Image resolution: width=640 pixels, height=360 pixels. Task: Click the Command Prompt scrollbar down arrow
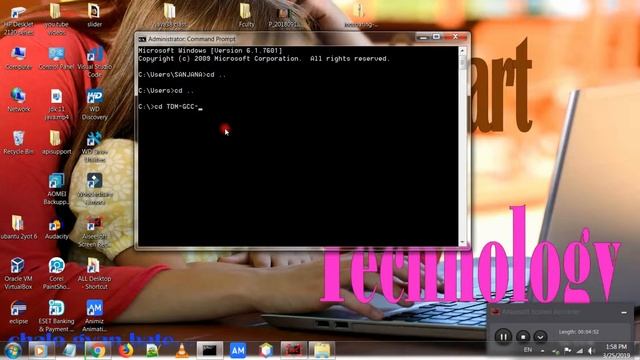(x=462, y=242)
